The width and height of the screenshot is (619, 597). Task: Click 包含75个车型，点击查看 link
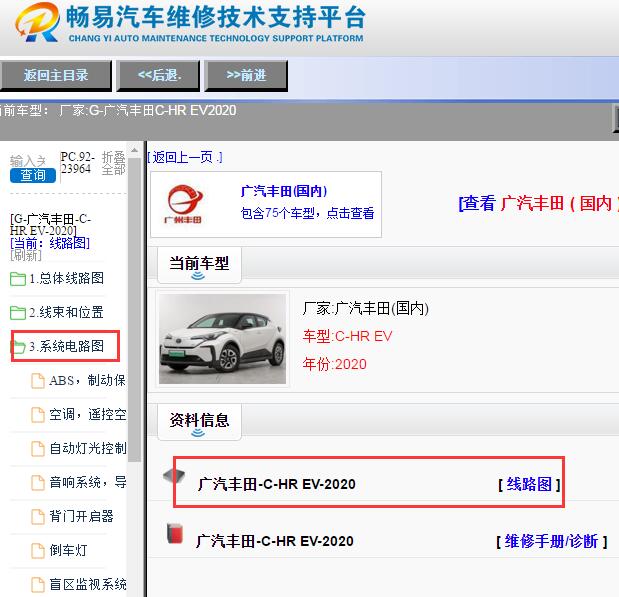pyautogui.click(x=307, y=213)
